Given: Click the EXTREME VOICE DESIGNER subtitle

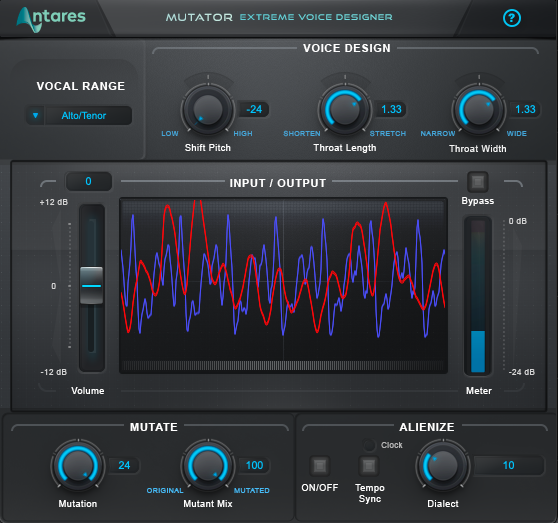Looking at the screenshot, I should coord(316,17).
